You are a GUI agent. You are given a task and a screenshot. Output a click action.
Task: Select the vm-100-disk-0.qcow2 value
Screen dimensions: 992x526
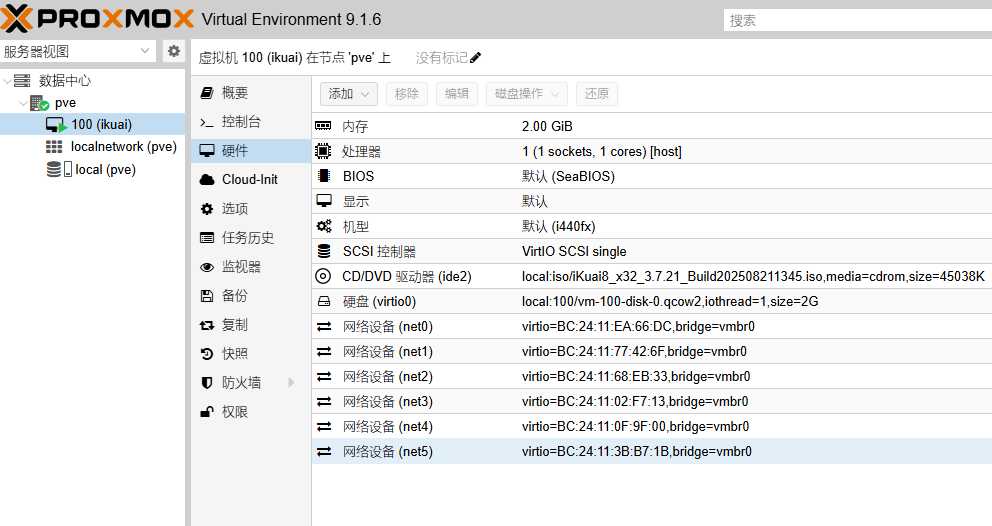670,301
